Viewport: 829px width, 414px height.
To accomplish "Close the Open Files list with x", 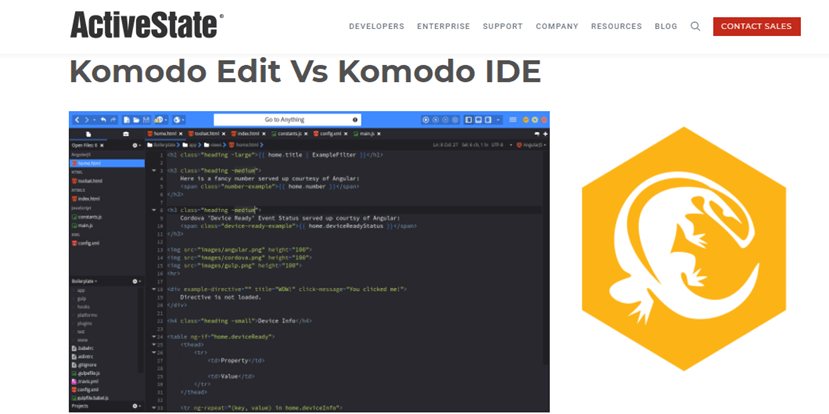I will 102,145.
